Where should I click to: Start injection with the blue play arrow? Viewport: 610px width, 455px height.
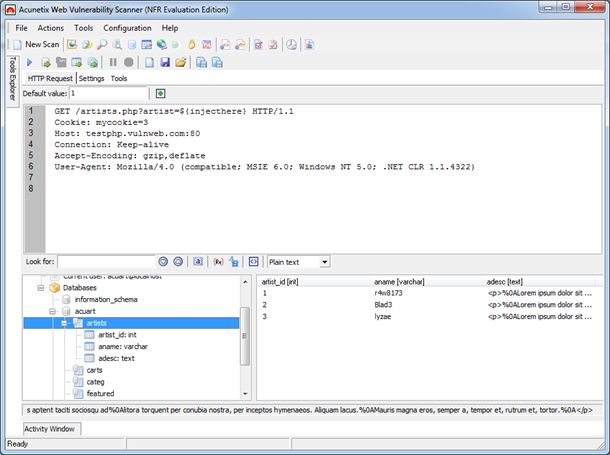click(x=29, y=62)
